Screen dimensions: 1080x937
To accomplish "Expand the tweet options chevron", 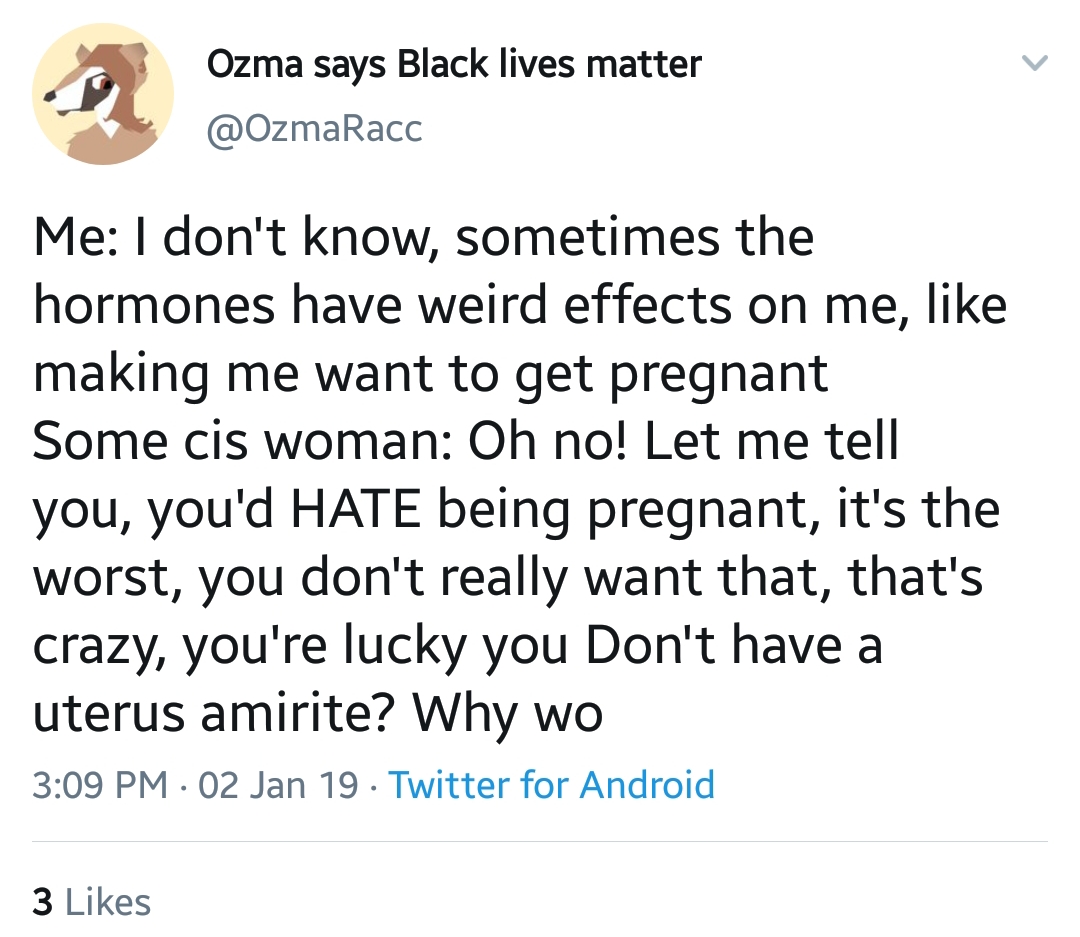I will click(x=1034, y=63).
